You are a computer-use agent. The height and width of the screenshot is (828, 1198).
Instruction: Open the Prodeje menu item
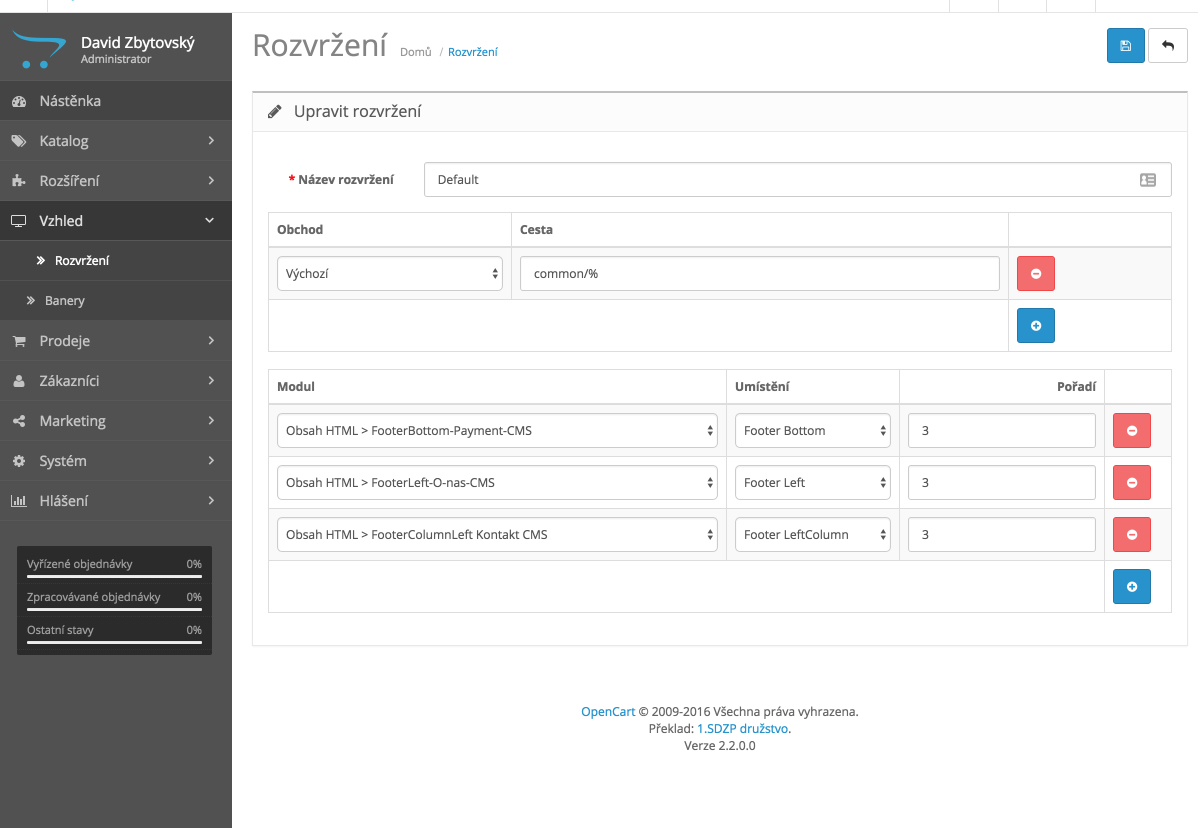(x=116, y=341)
